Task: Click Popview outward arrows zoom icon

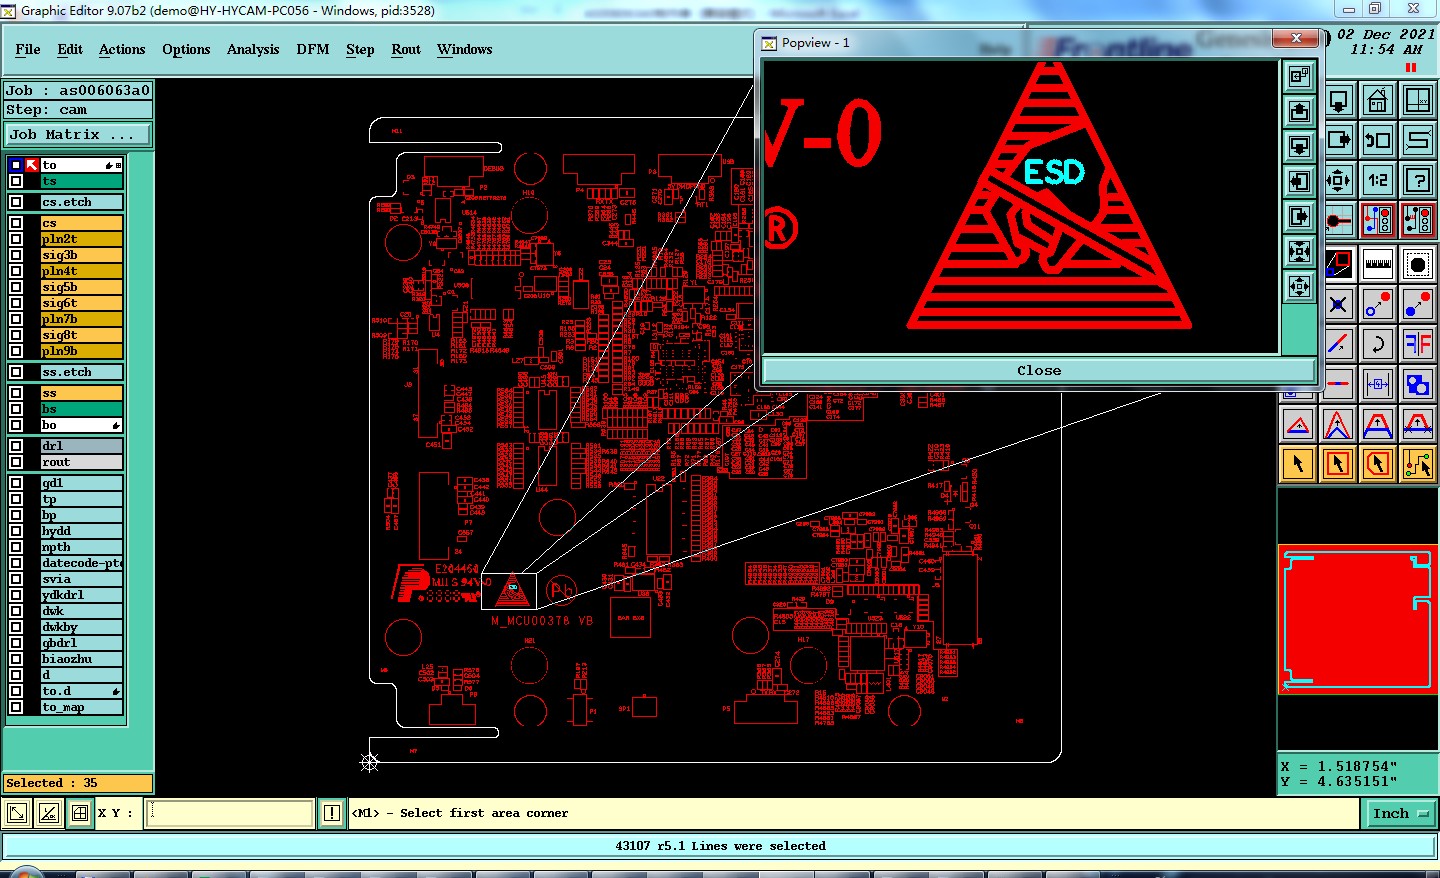Action: tap(1299, 286)
